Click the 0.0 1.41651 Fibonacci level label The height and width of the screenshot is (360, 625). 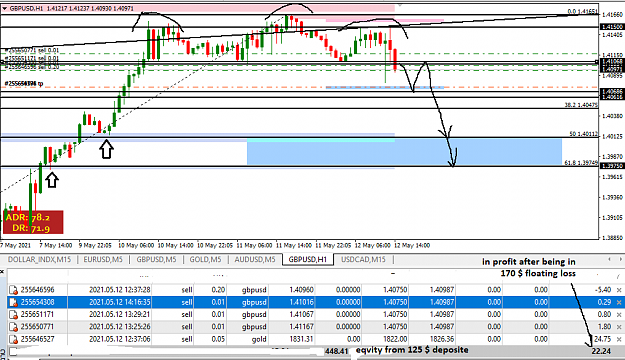tap(583, 12)
